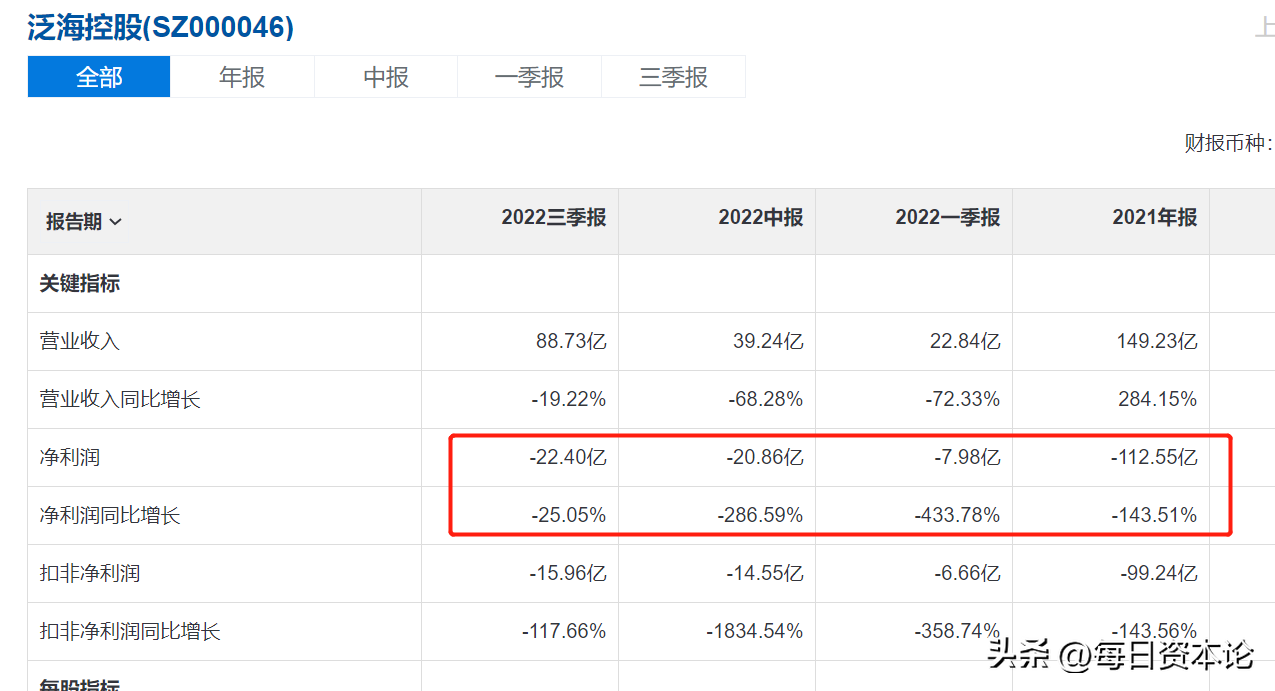This screenshot has width=1275, height=691.
Task: Click the 关键指标 section header
Action: point(80,283)
